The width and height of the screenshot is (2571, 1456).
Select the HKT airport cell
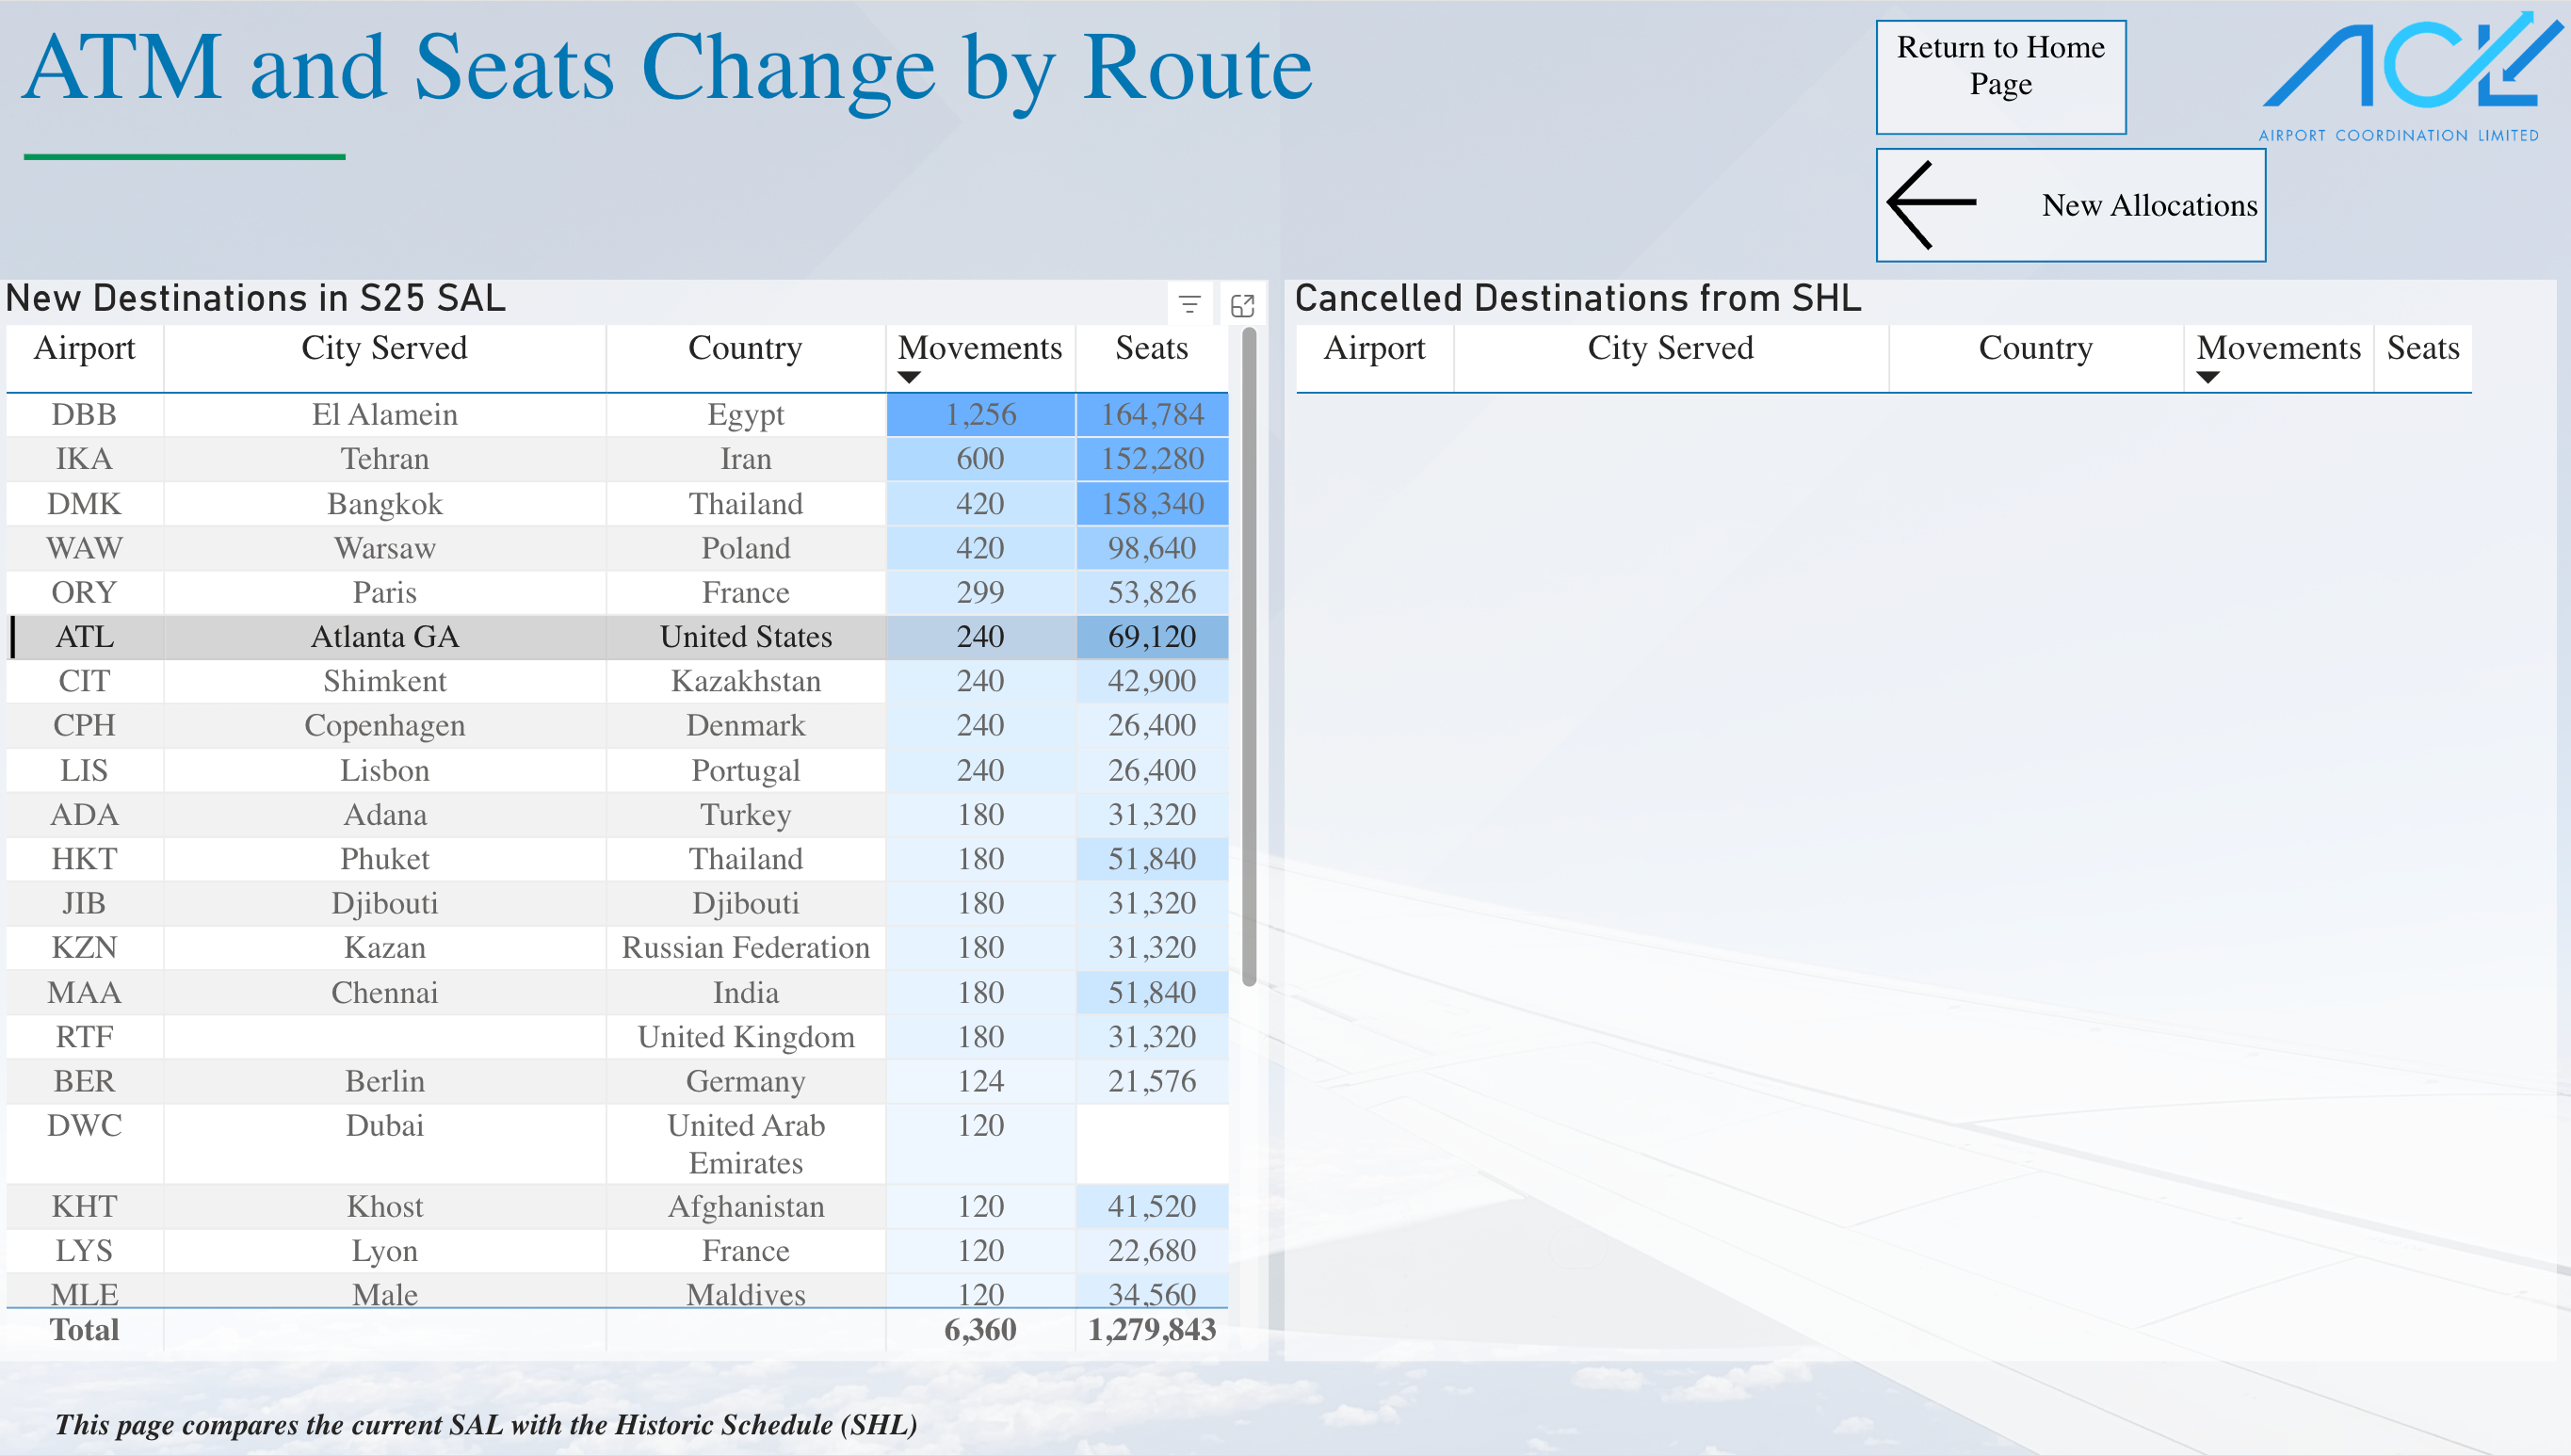84,859
